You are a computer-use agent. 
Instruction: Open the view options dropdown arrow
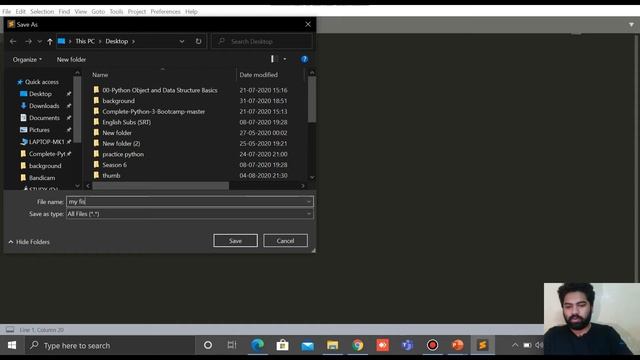(284, 59)
